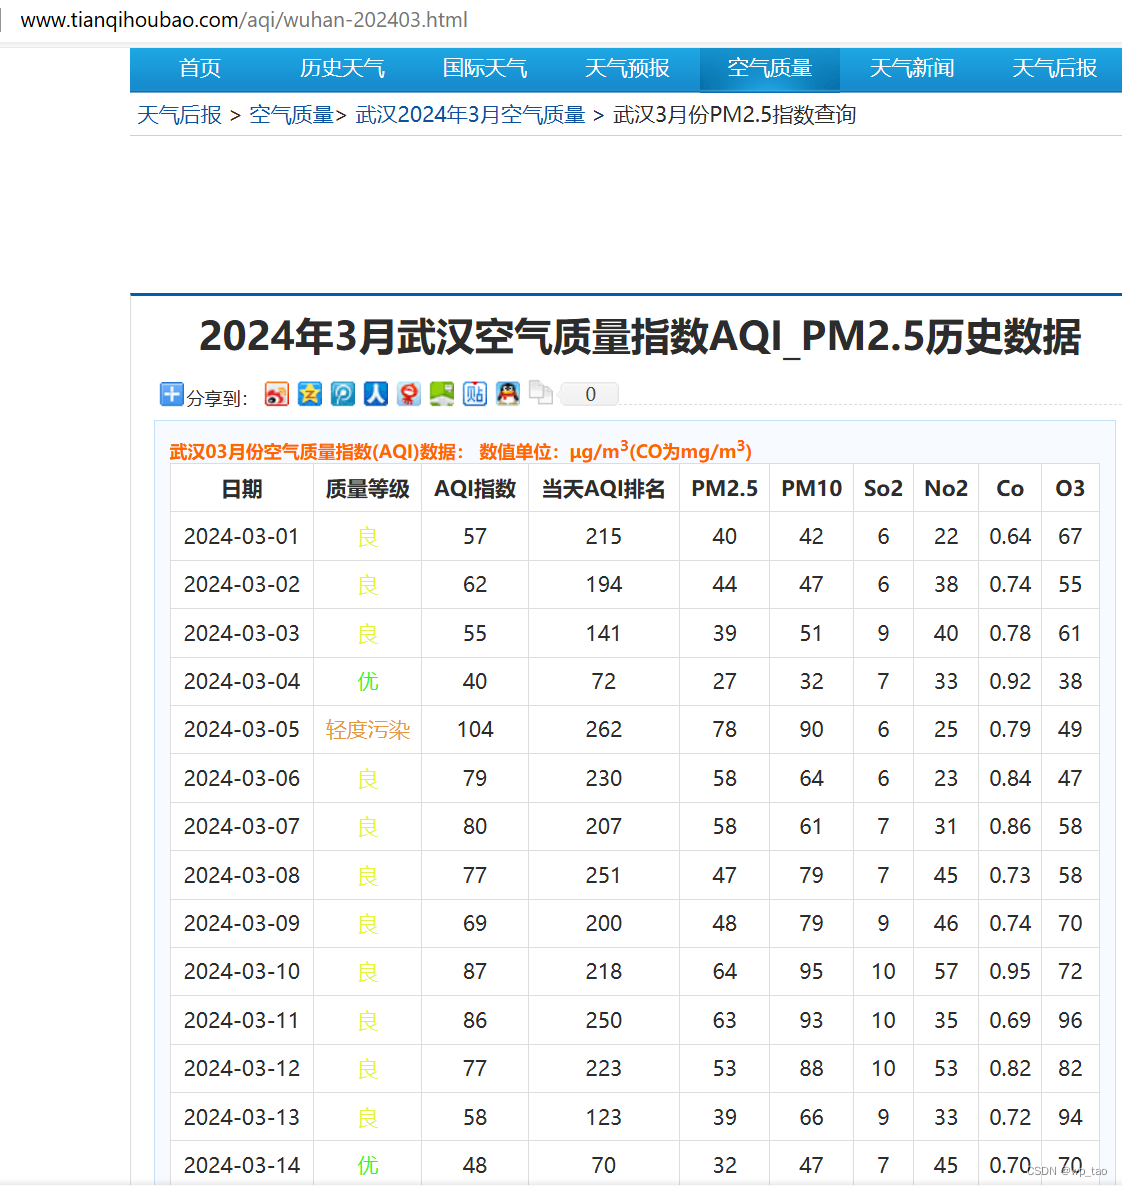Click the PM10 column header
The width and height of the screenshot is (1122, 1186).
coord(811,489)
